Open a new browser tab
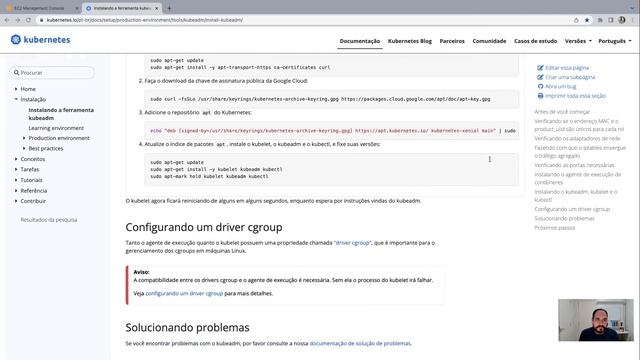Screen dimensions: 640x360 pyautogui.click(x=169, y=8)
